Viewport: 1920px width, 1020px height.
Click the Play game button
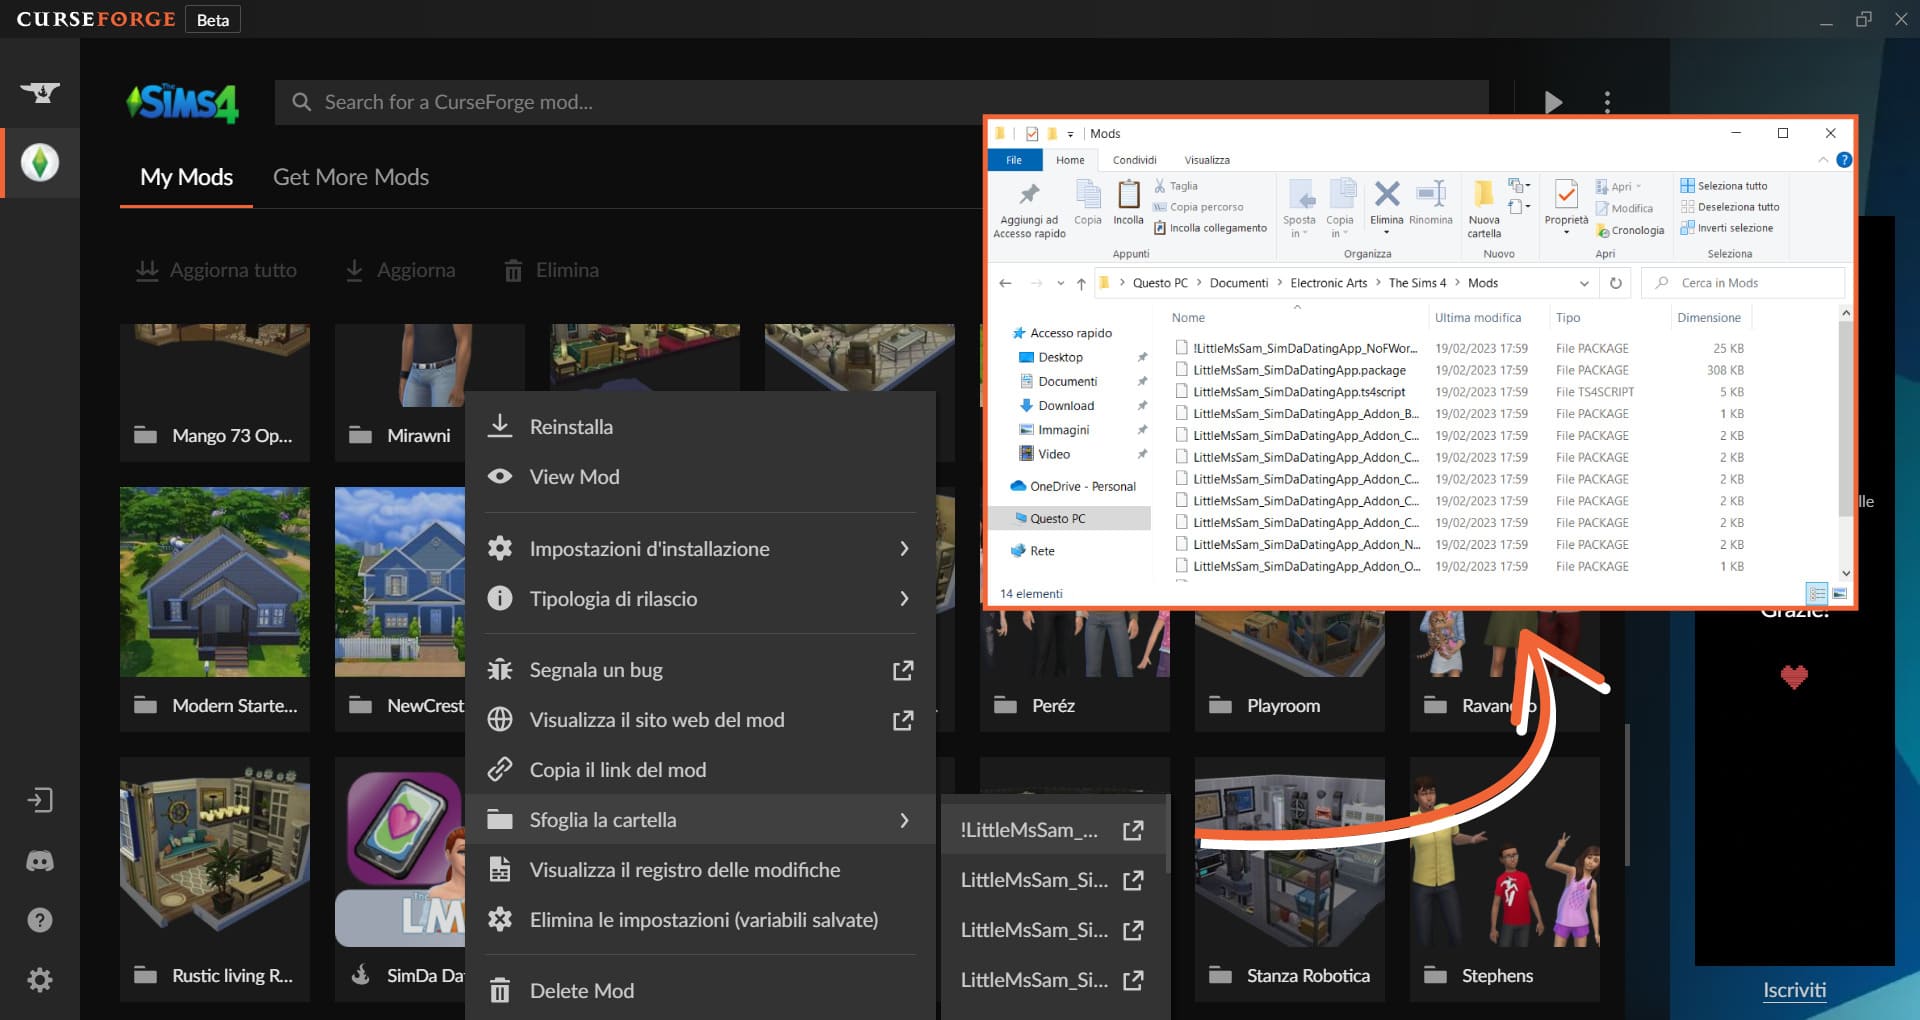pos(1552,102)
